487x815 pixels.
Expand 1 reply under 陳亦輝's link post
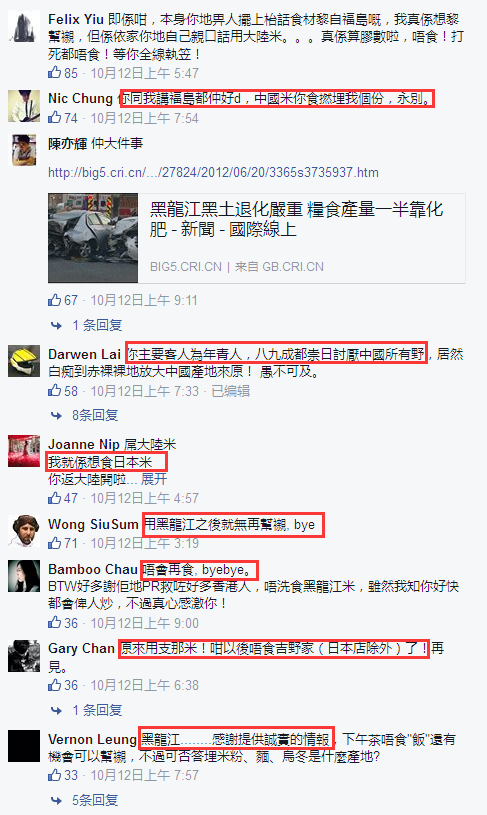(97, 325)
